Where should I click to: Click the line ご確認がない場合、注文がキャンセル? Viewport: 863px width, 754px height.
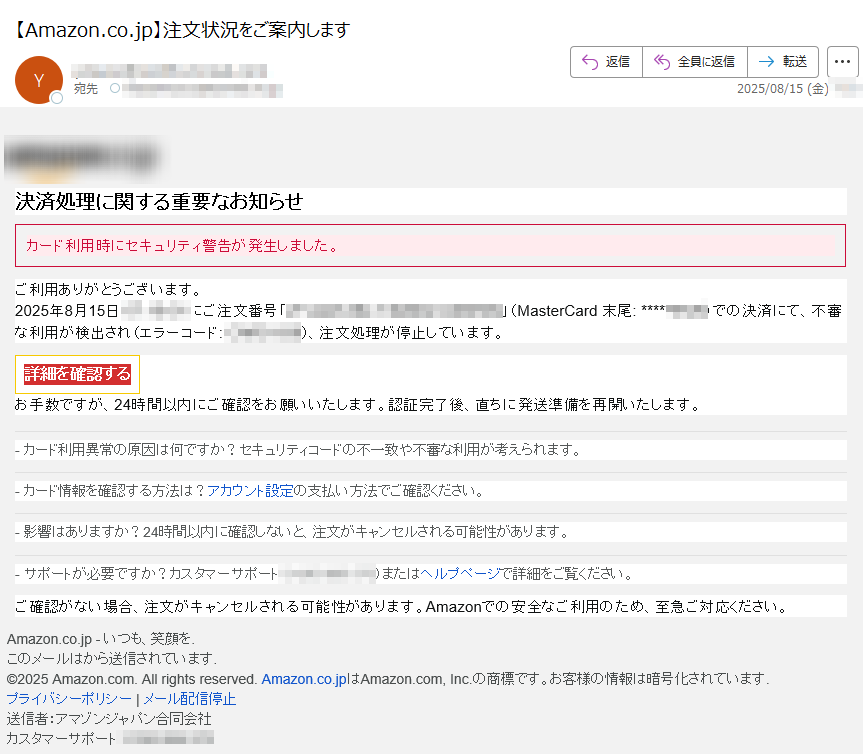[x=401, y=607]
